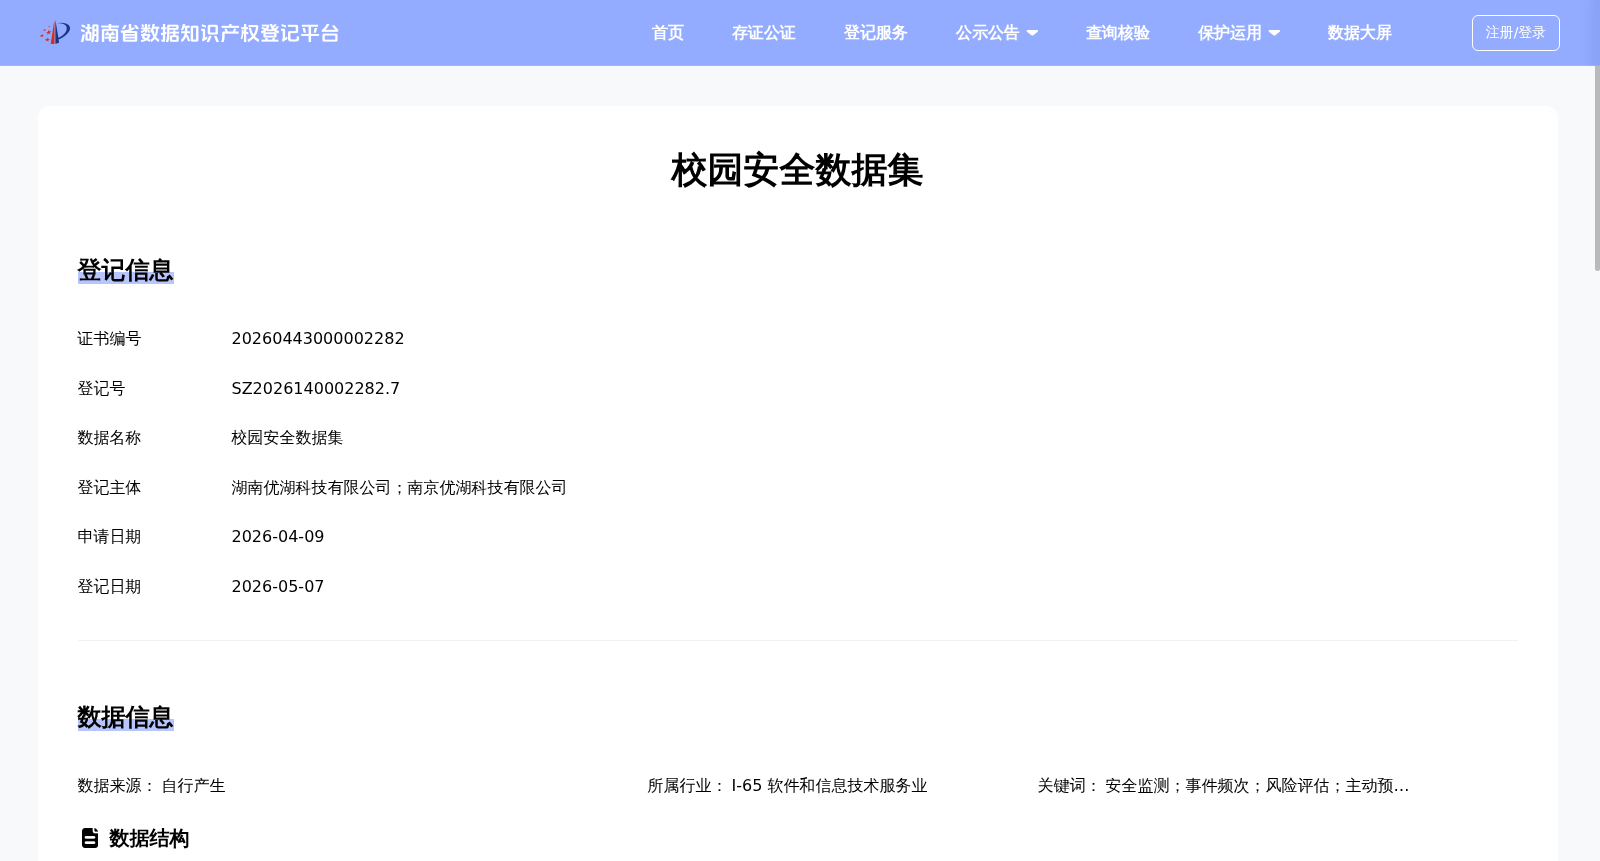Expand the 保护运用 dropdown menu
The width and height of the screenshot is (1600, 861).
click(x=1239, y=33)
